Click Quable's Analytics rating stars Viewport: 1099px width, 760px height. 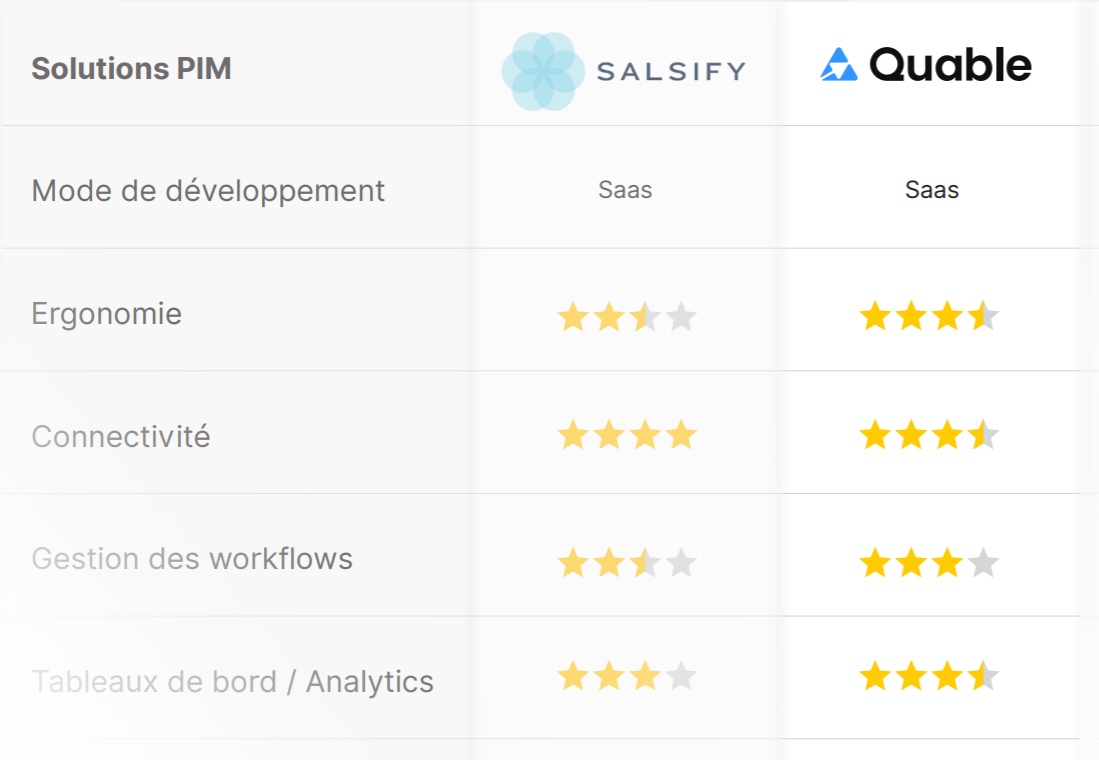929,676
